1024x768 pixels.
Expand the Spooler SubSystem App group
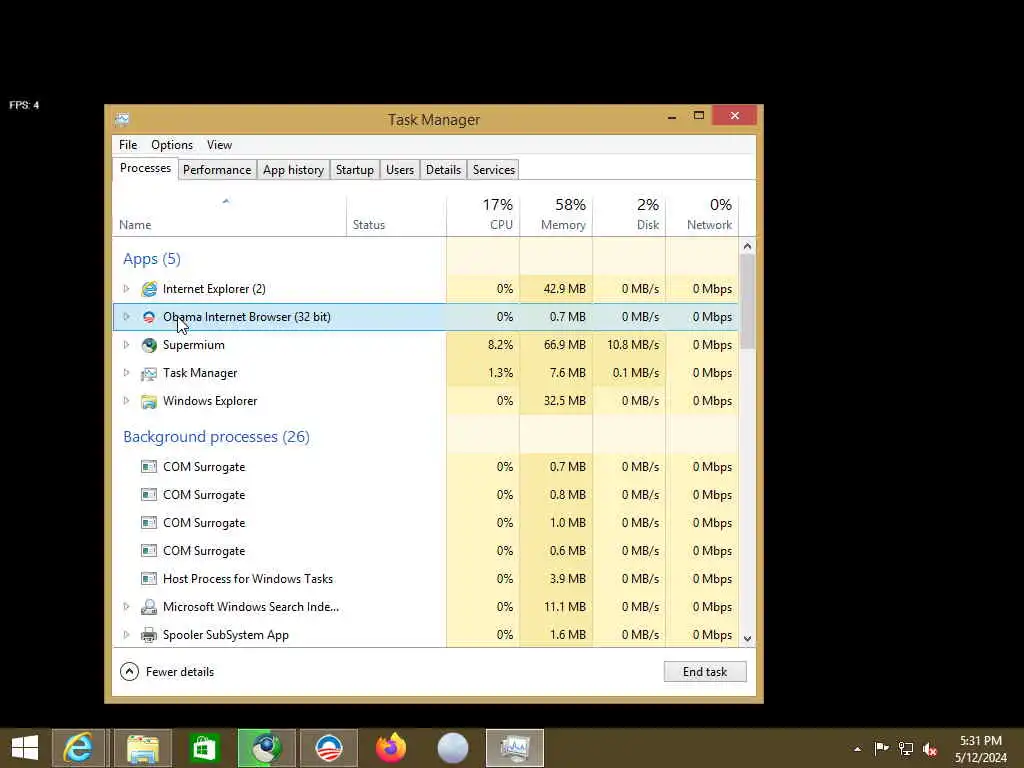coord(127,635)
